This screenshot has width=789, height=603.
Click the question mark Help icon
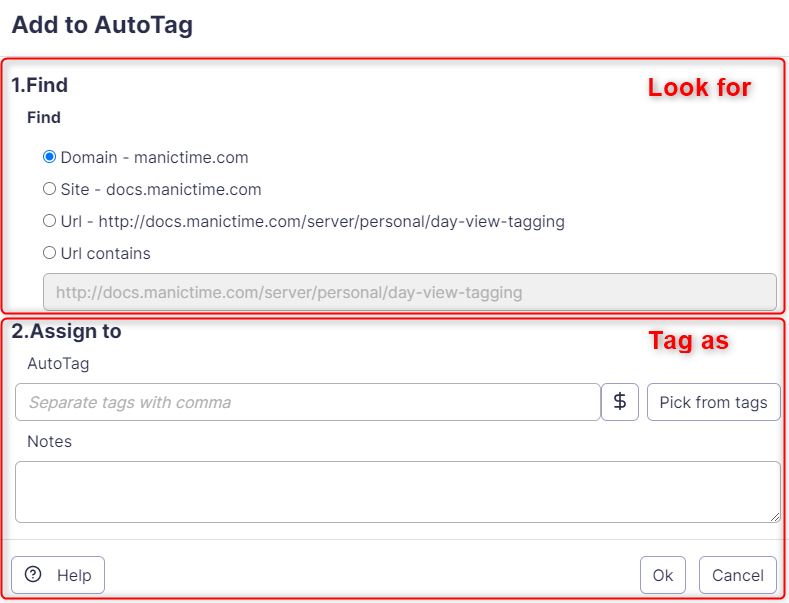point(33,574)
